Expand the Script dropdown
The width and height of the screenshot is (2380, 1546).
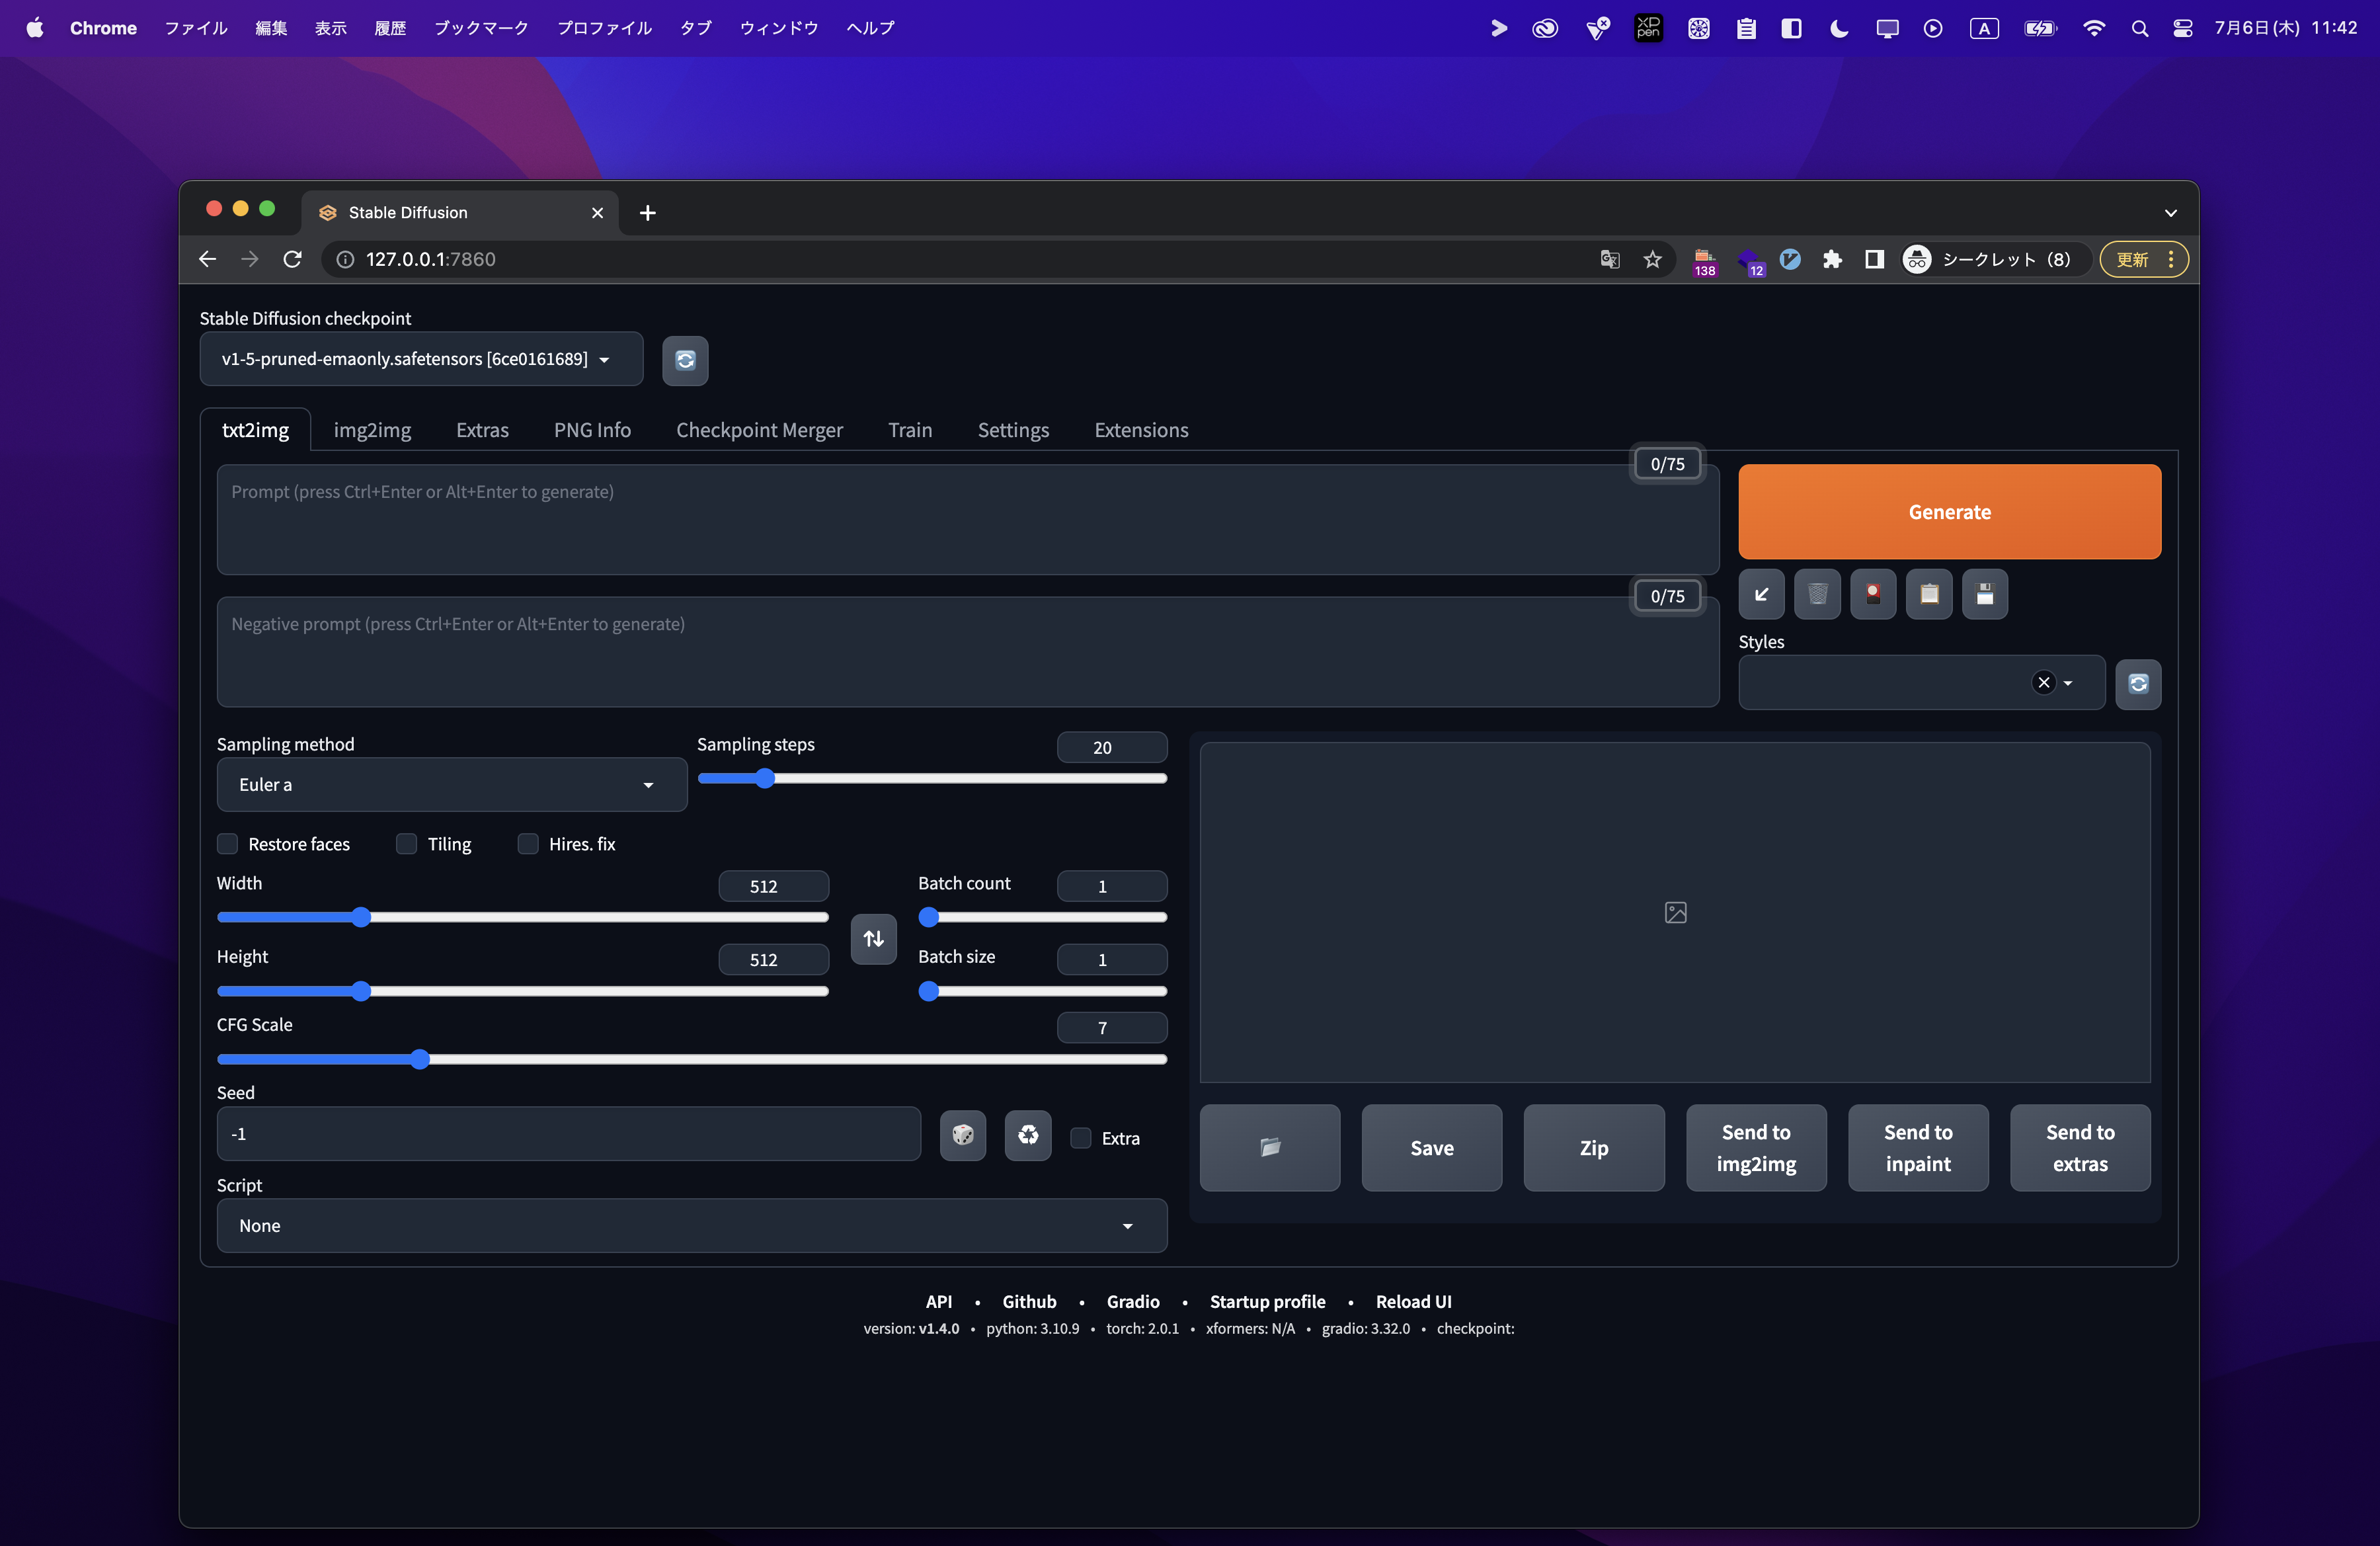click(691, 1226)
